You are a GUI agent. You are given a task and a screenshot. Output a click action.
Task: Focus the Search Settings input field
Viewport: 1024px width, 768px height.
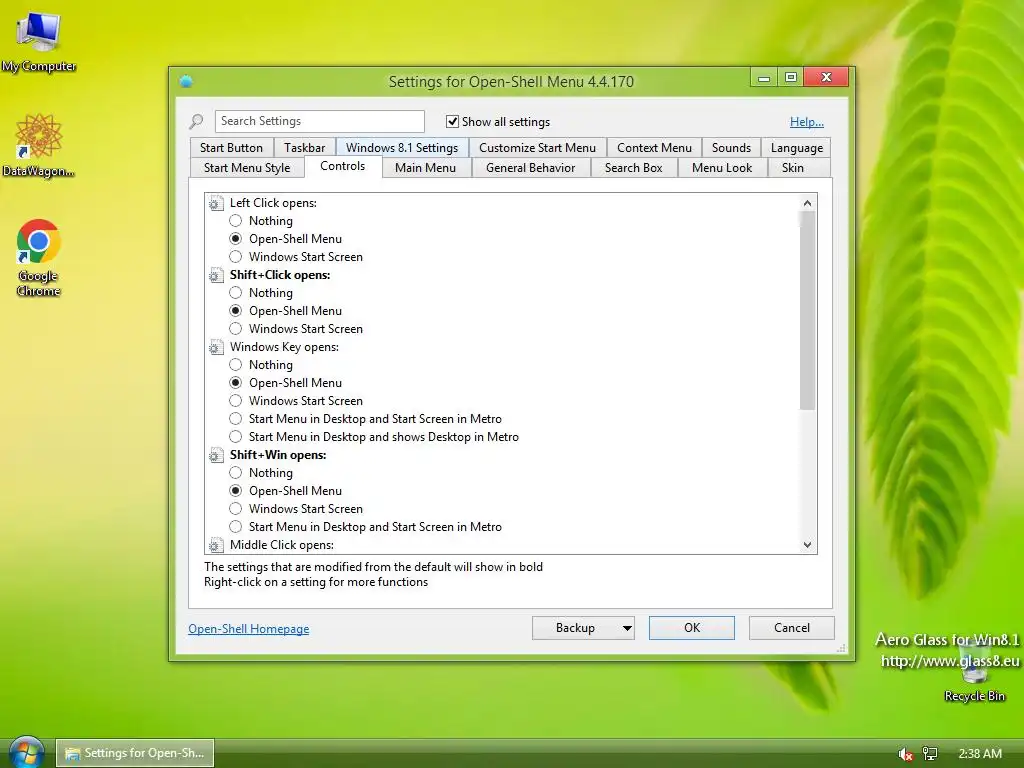pos(319,121)
